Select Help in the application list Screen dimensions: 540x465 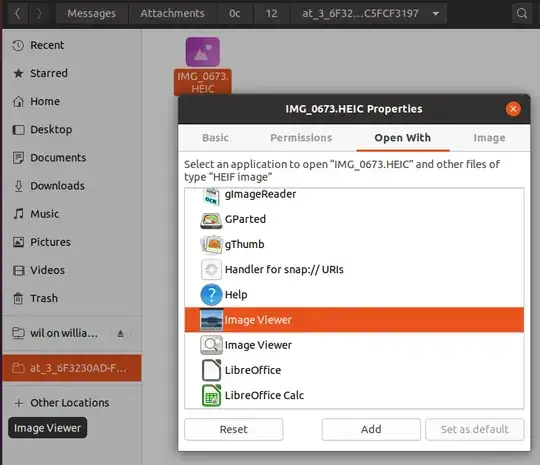click(x=354, y=295)
